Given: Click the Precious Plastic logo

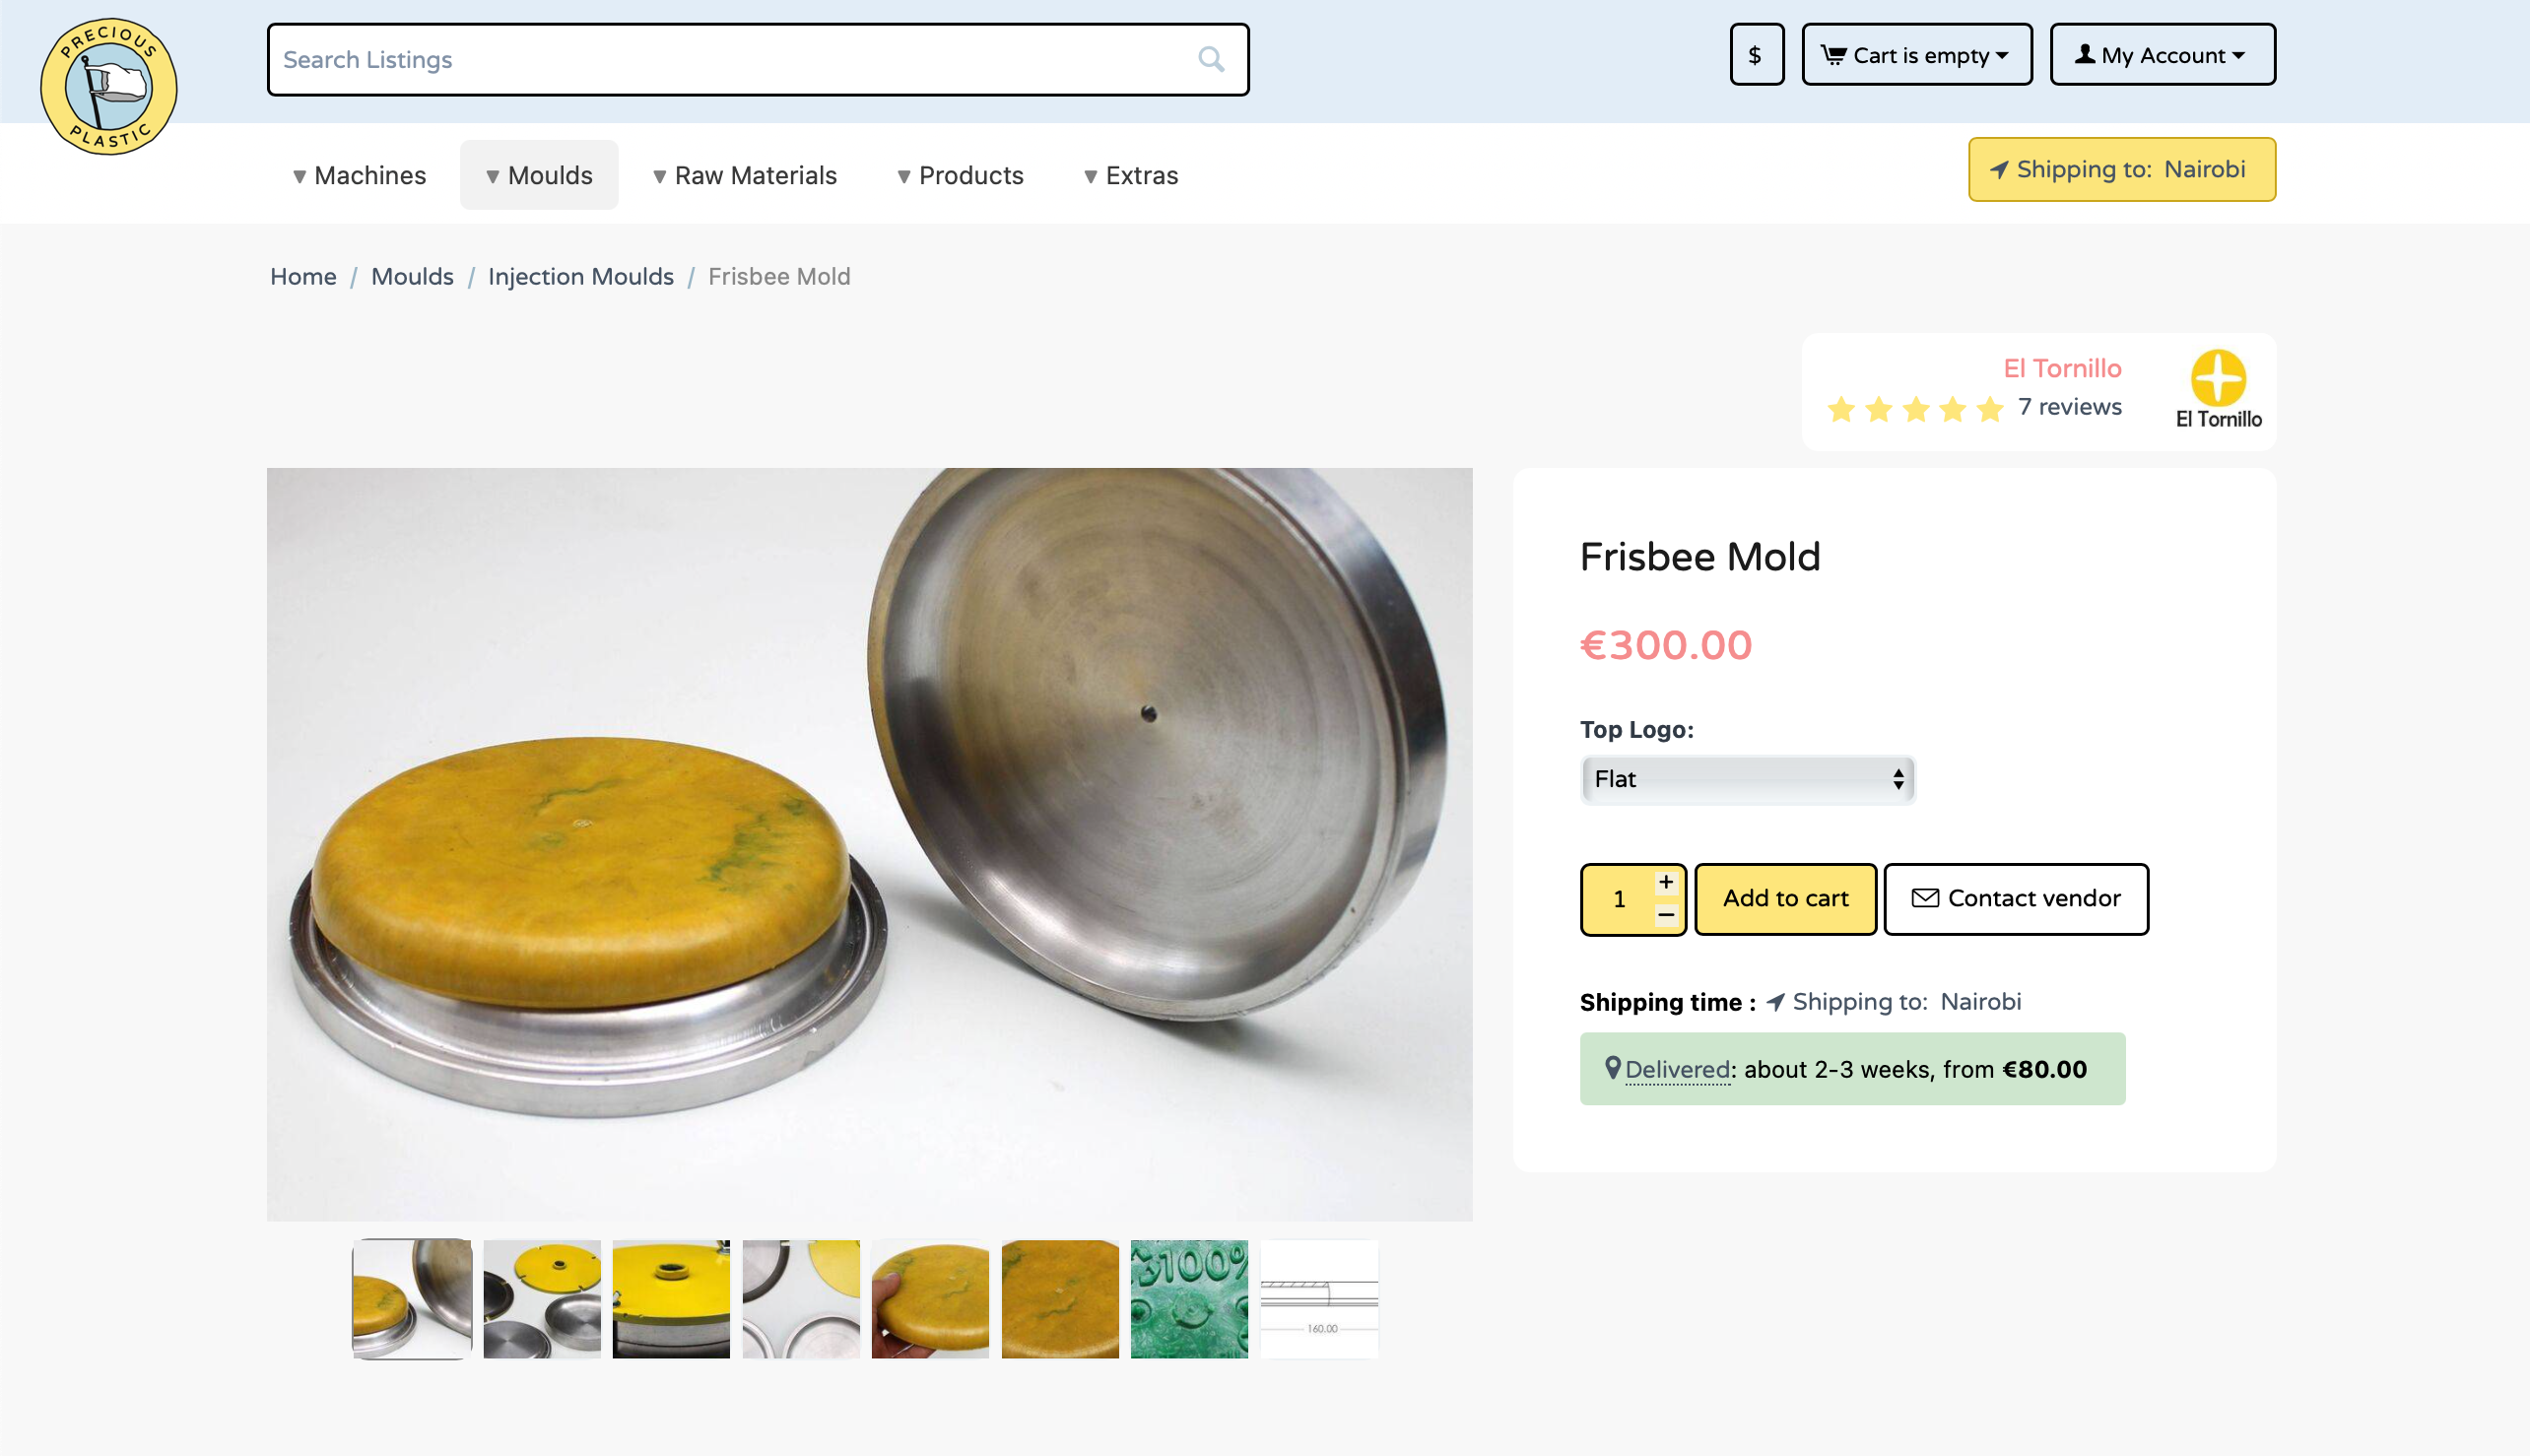Looking at the screenshot, I should [109, 86].
